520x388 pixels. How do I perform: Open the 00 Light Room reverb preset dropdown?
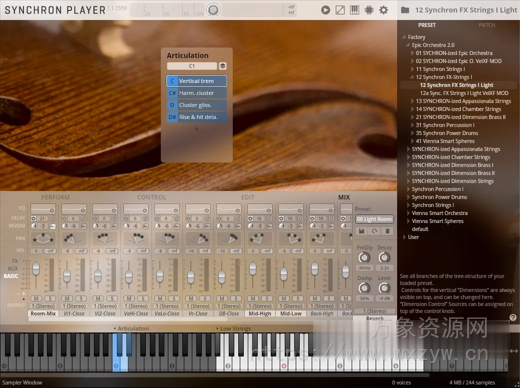click(x=374, y=219)
